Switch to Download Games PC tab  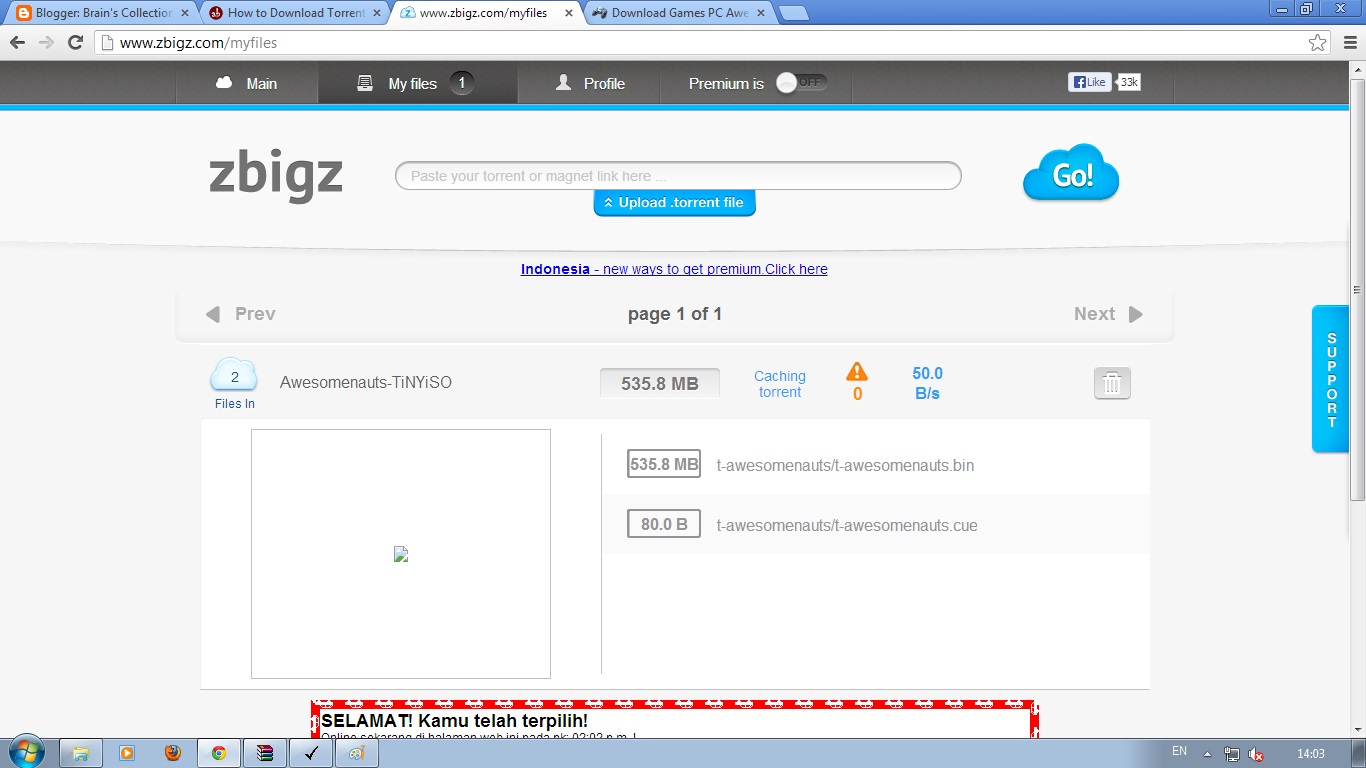[x=679, y=13]
